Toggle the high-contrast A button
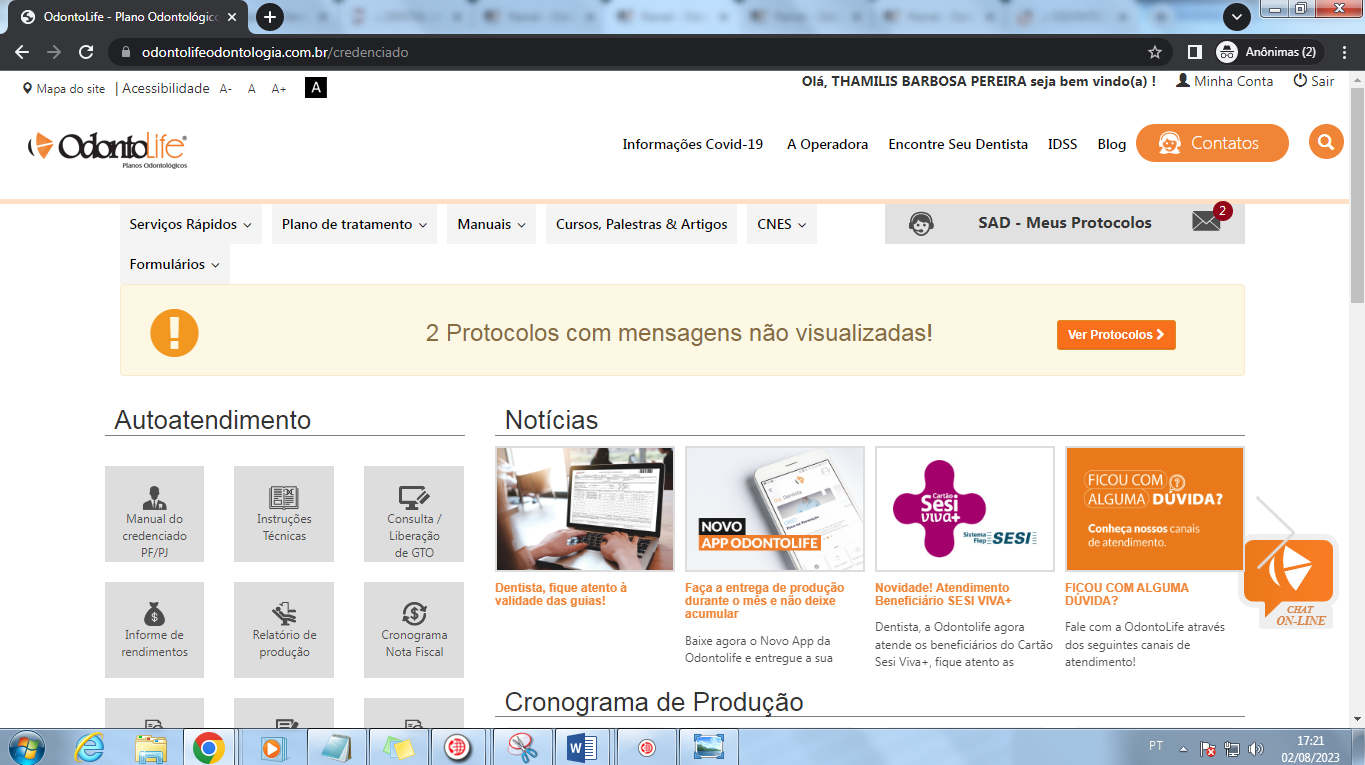Viewport: 1365px width, 765px height. click(316, 88)
